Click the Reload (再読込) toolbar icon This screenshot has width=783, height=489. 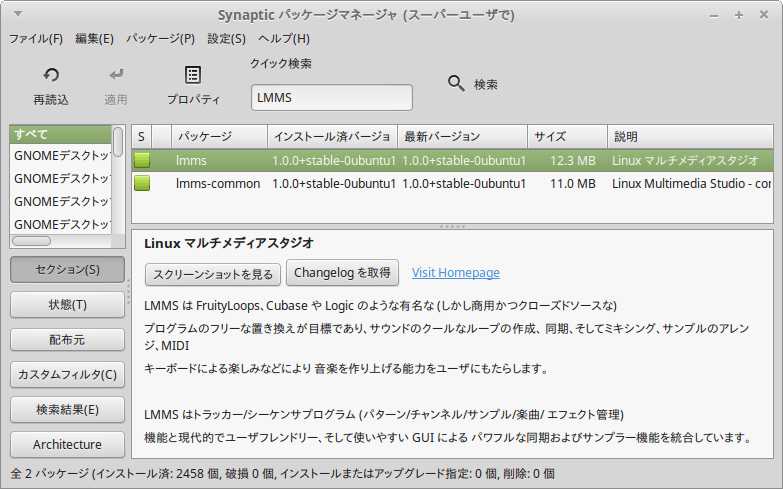click(51, 75)
